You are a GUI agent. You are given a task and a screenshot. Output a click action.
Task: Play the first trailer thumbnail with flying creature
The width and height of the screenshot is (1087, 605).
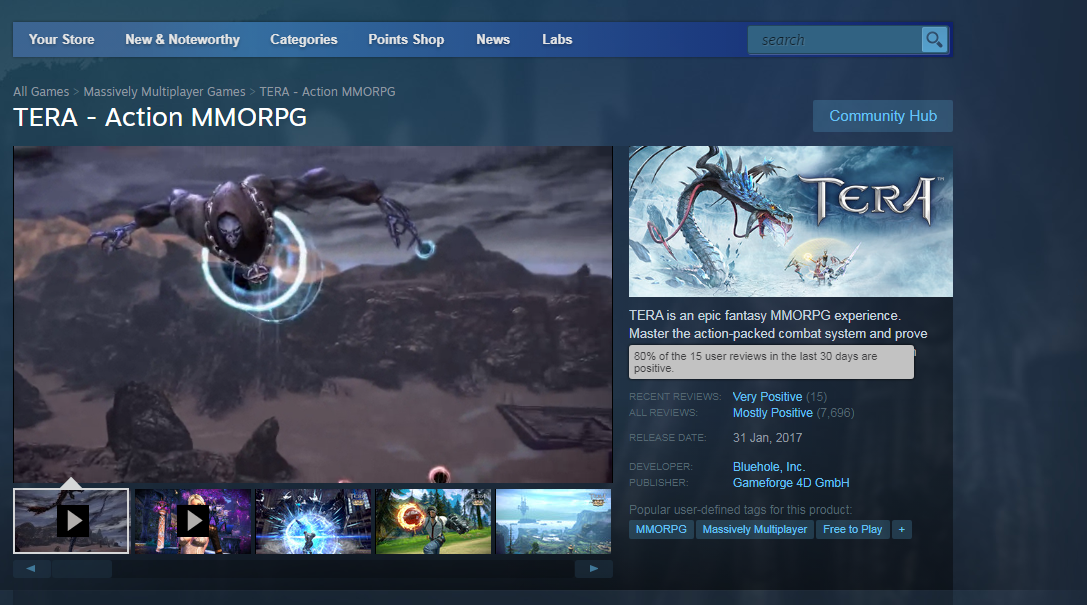pyautogui.click(x=71, y=521)
